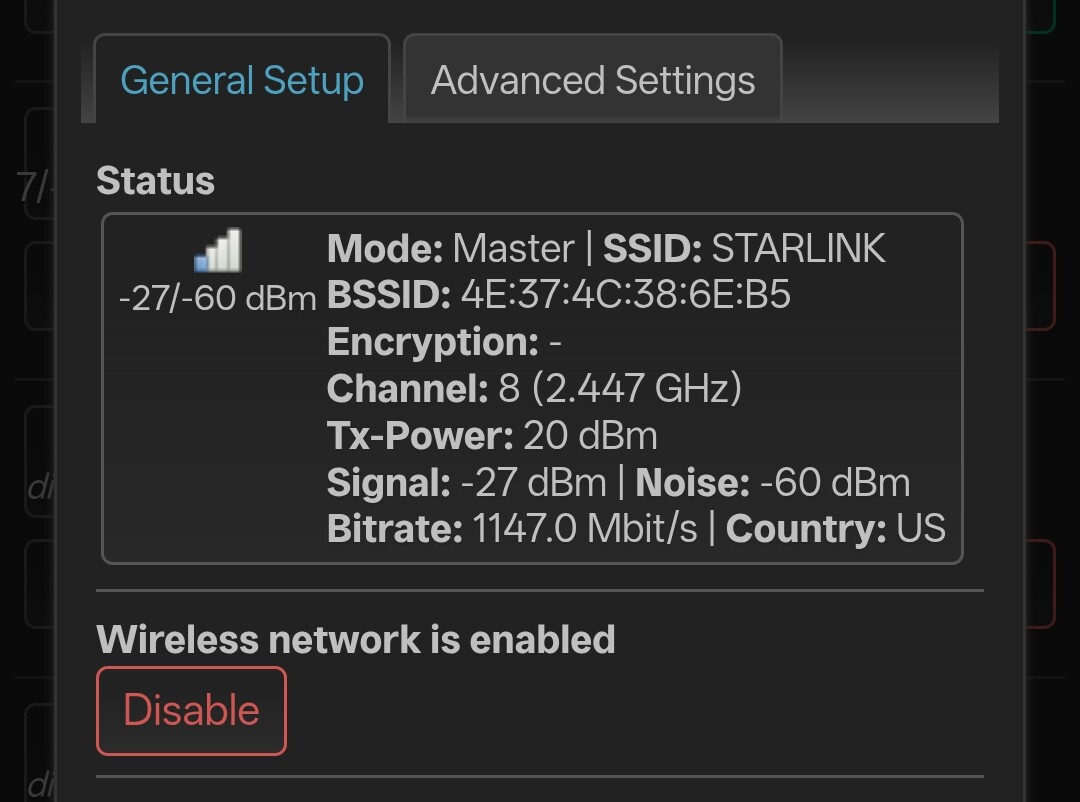Select the Channel 8 (2.447 GHz) line
Viewport: 1080px width, 802px height.
[x=534, y=388]
